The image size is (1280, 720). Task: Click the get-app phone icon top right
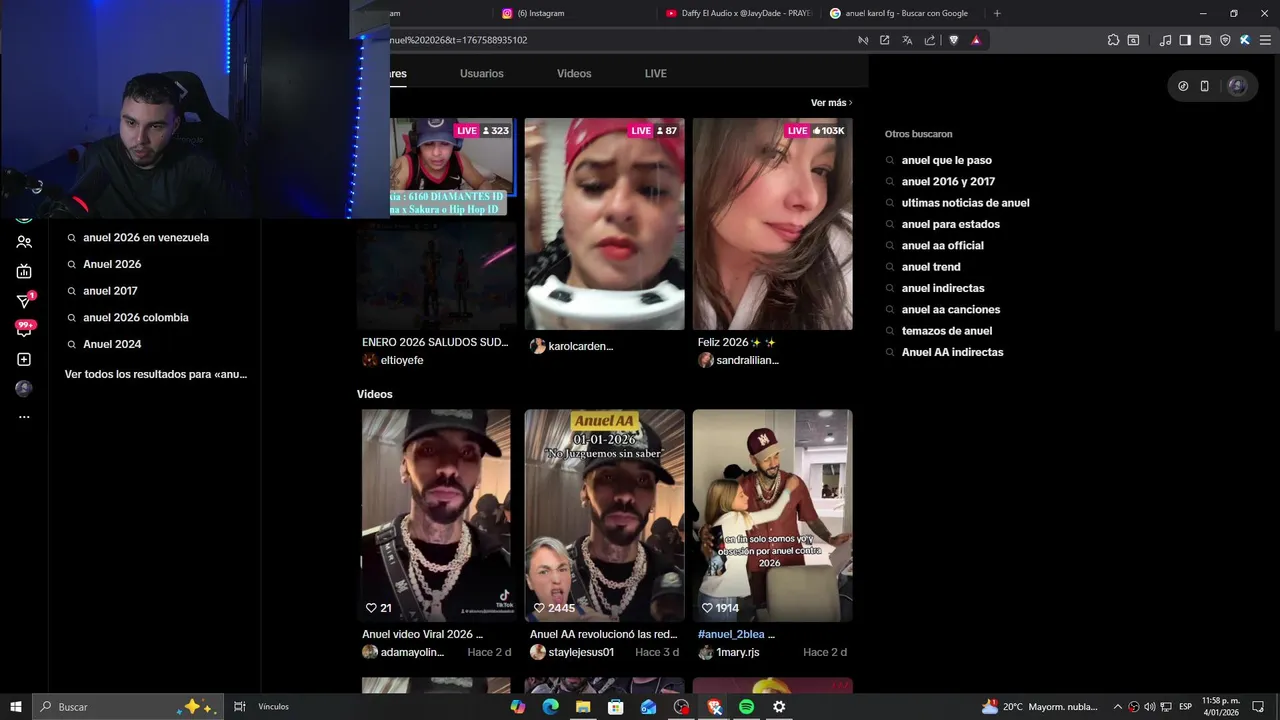click(x=1204, y=86)
